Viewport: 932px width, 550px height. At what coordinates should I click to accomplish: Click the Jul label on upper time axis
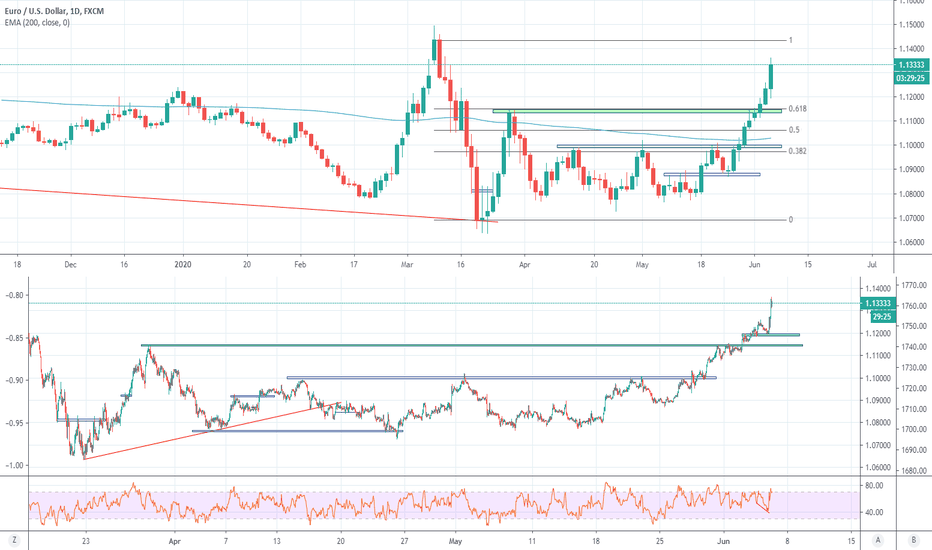[872, 265]
